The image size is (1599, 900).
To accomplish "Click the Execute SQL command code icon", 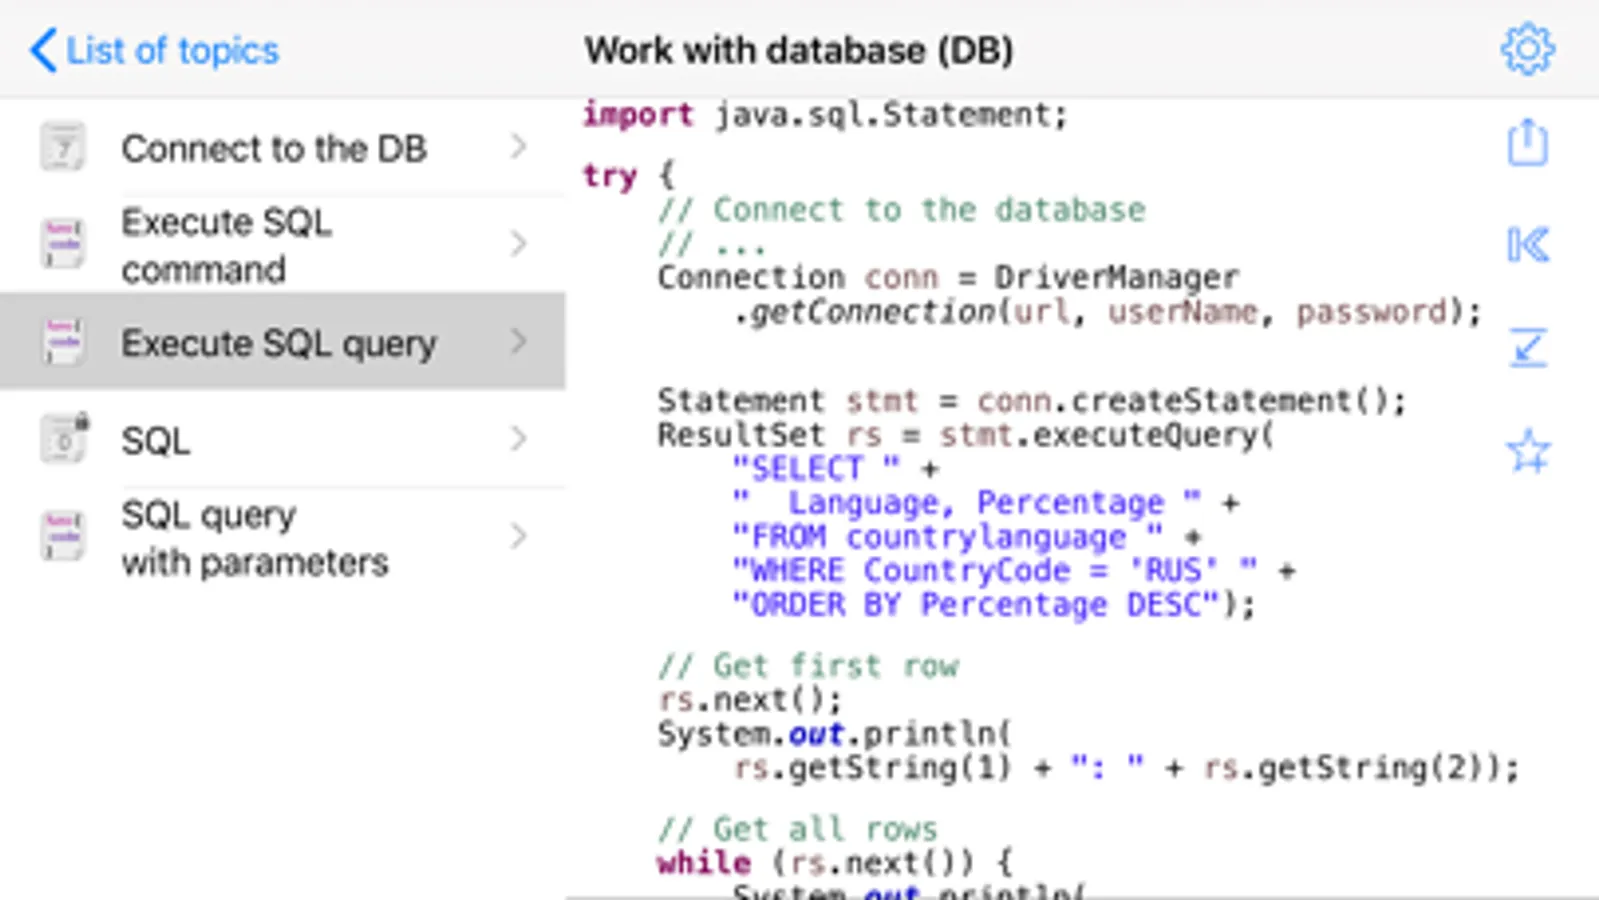I will point(63,244).
